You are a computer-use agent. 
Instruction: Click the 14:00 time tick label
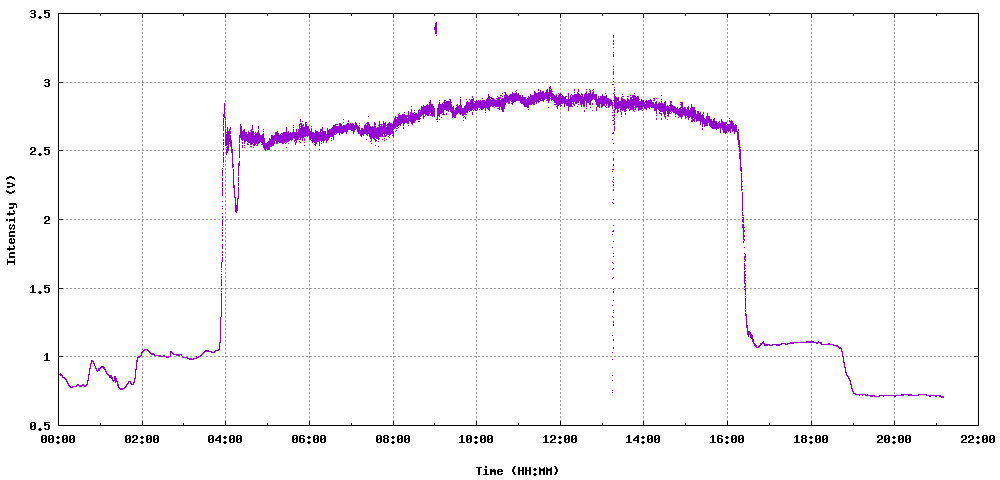coord(643,439)
